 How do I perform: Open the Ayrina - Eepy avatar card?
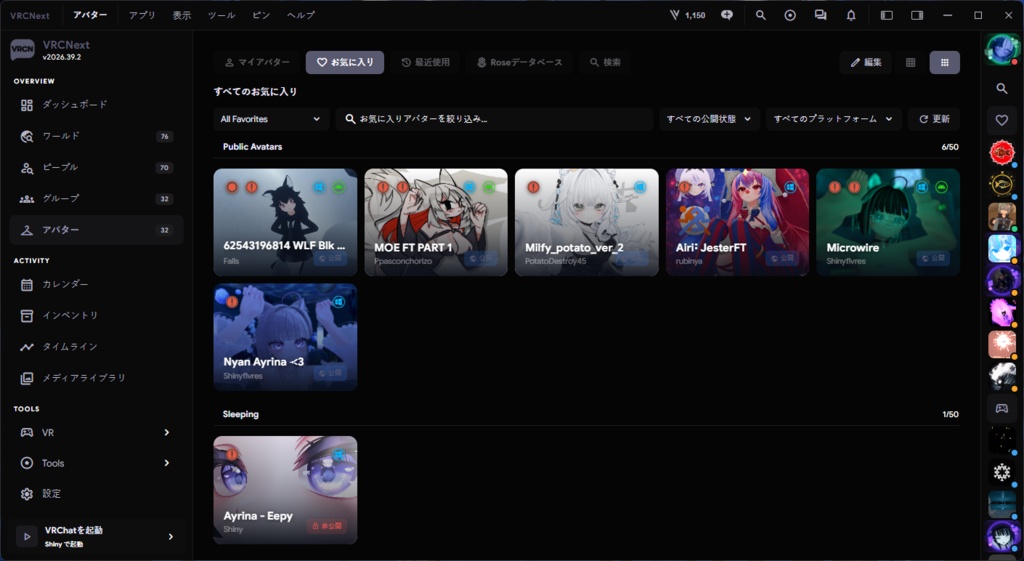click(x=285, y=490)
